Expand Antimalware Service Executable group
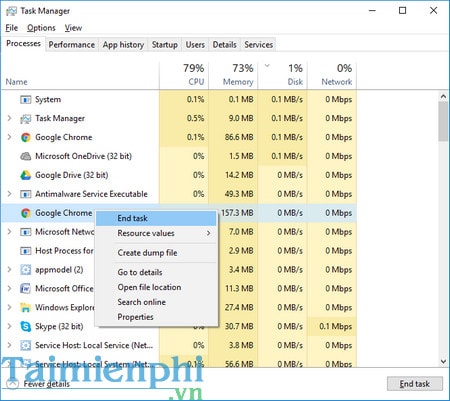The height and width of the screenshot is (401, 450). [9, 194]
